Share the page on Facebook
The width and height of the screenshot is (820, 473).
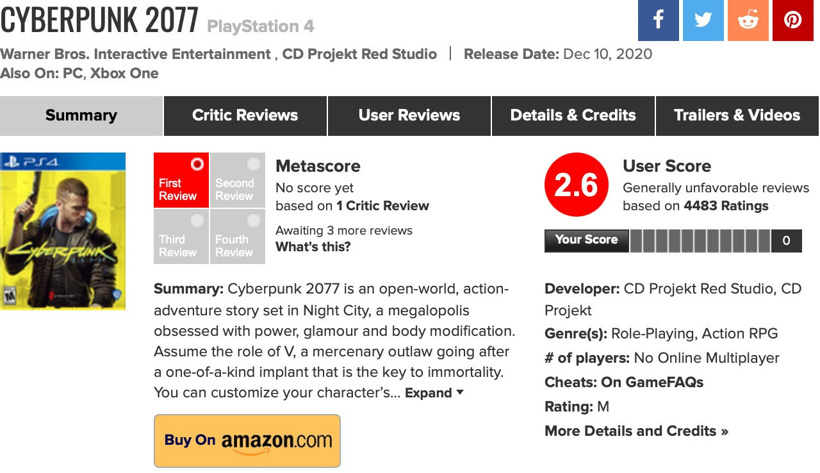pyautogui.click(x=658, y=20)
